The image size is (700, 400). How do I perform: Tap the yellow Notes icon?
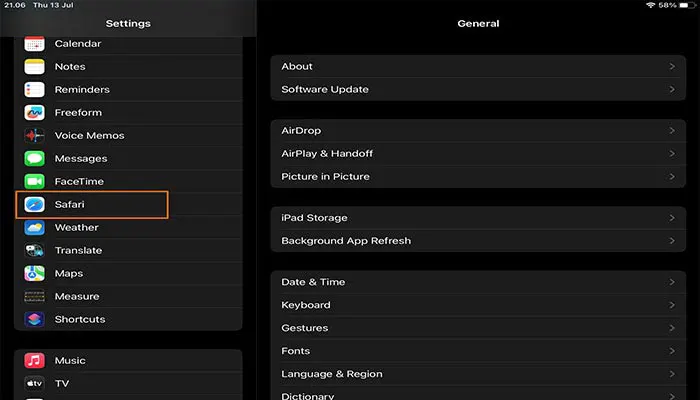click(x=35, y=67)
